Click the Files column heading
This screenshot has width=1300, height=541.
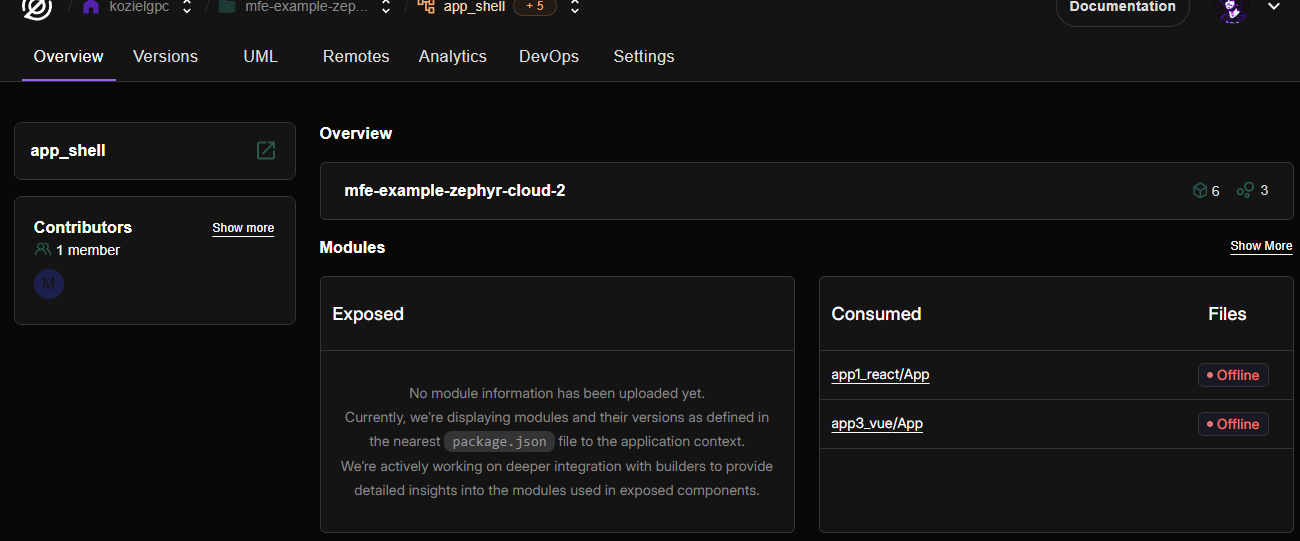click(1227, 314)
